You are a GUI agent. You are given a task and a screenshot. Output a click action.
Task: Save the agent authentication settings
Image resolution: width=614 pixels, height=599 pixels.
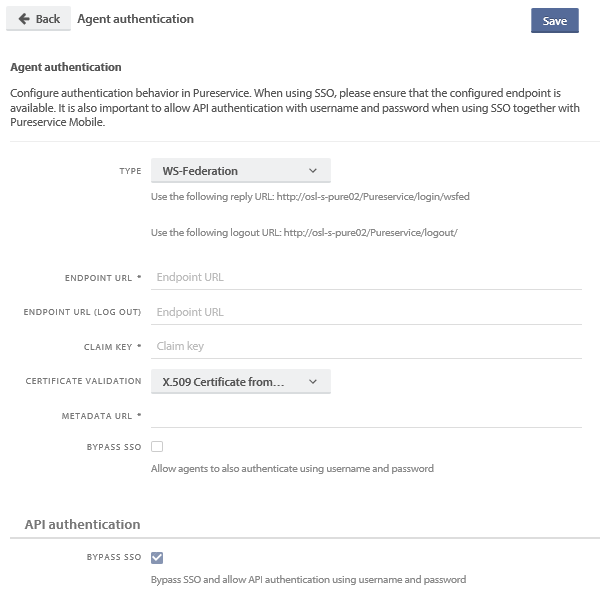(554, 21)
